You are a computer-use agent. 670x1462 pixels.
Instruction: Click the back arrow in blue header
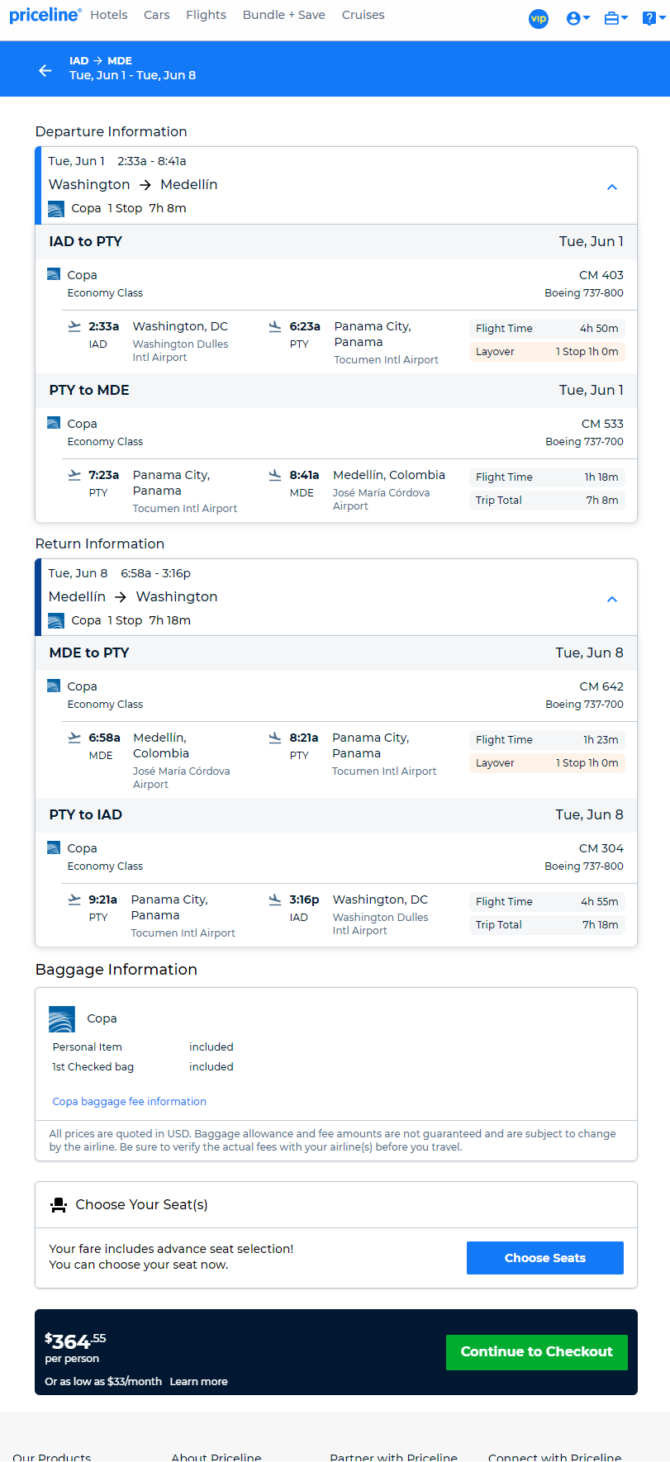pyautogui.click(x=45, y=70)
